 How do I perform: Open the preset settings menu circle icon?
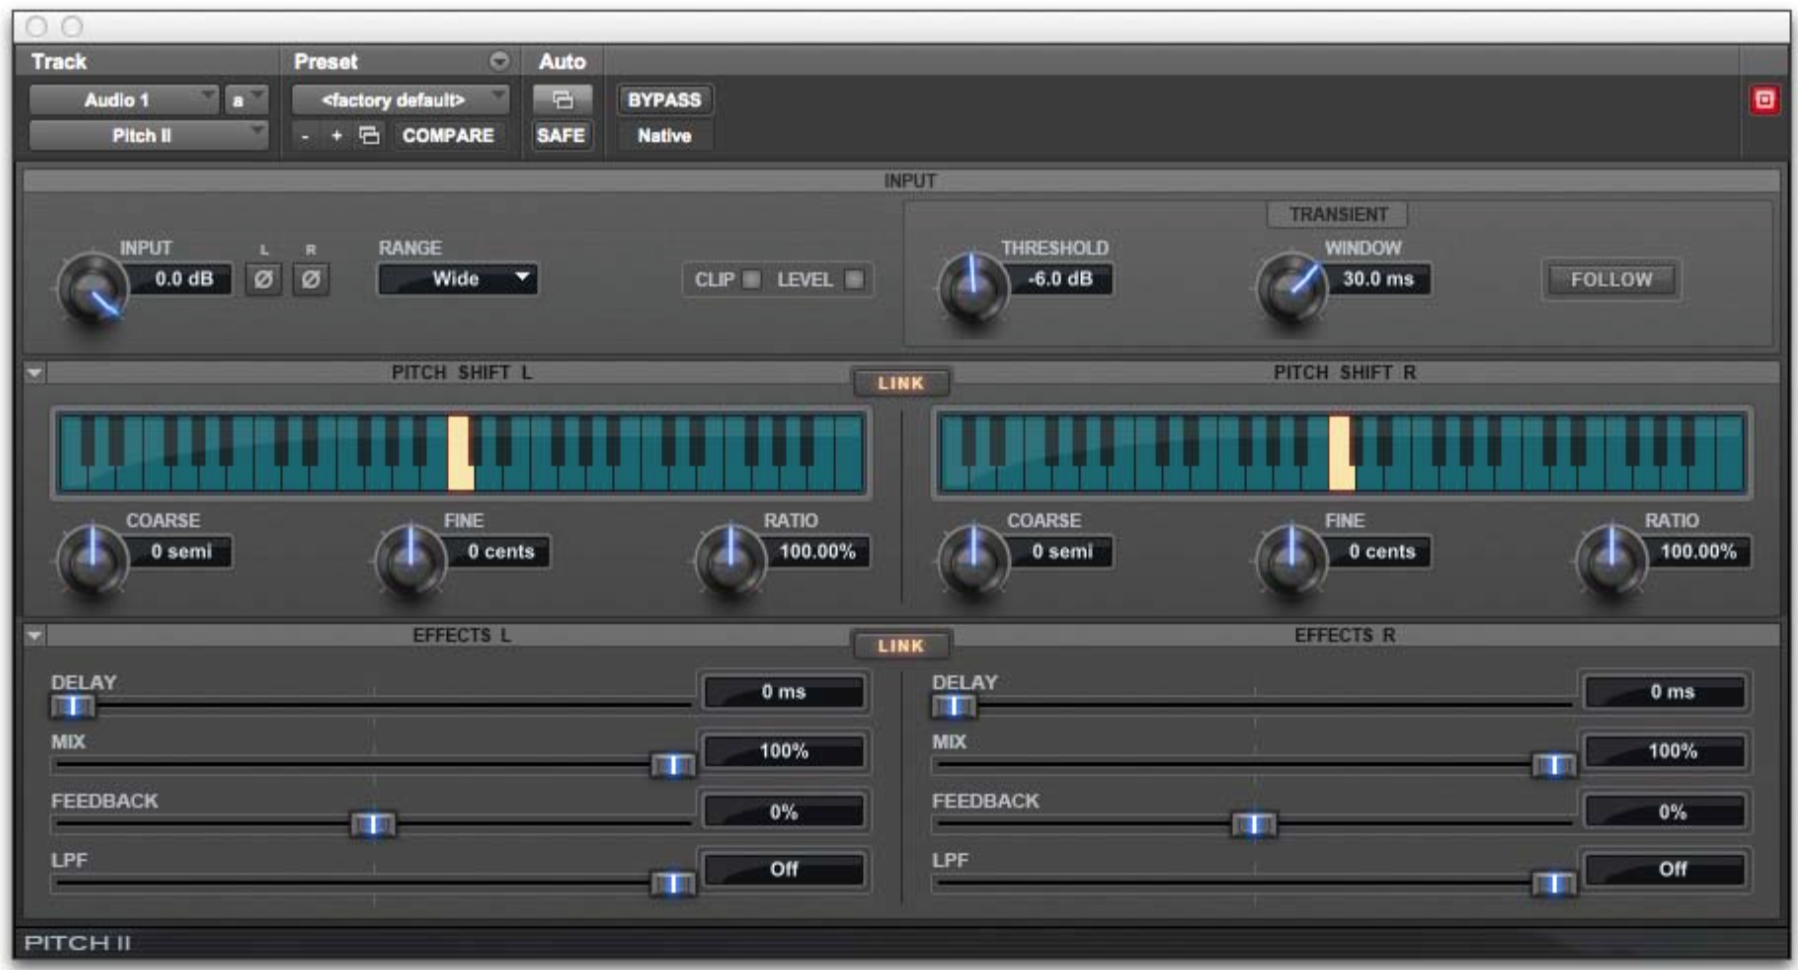(x=499, y=62)
